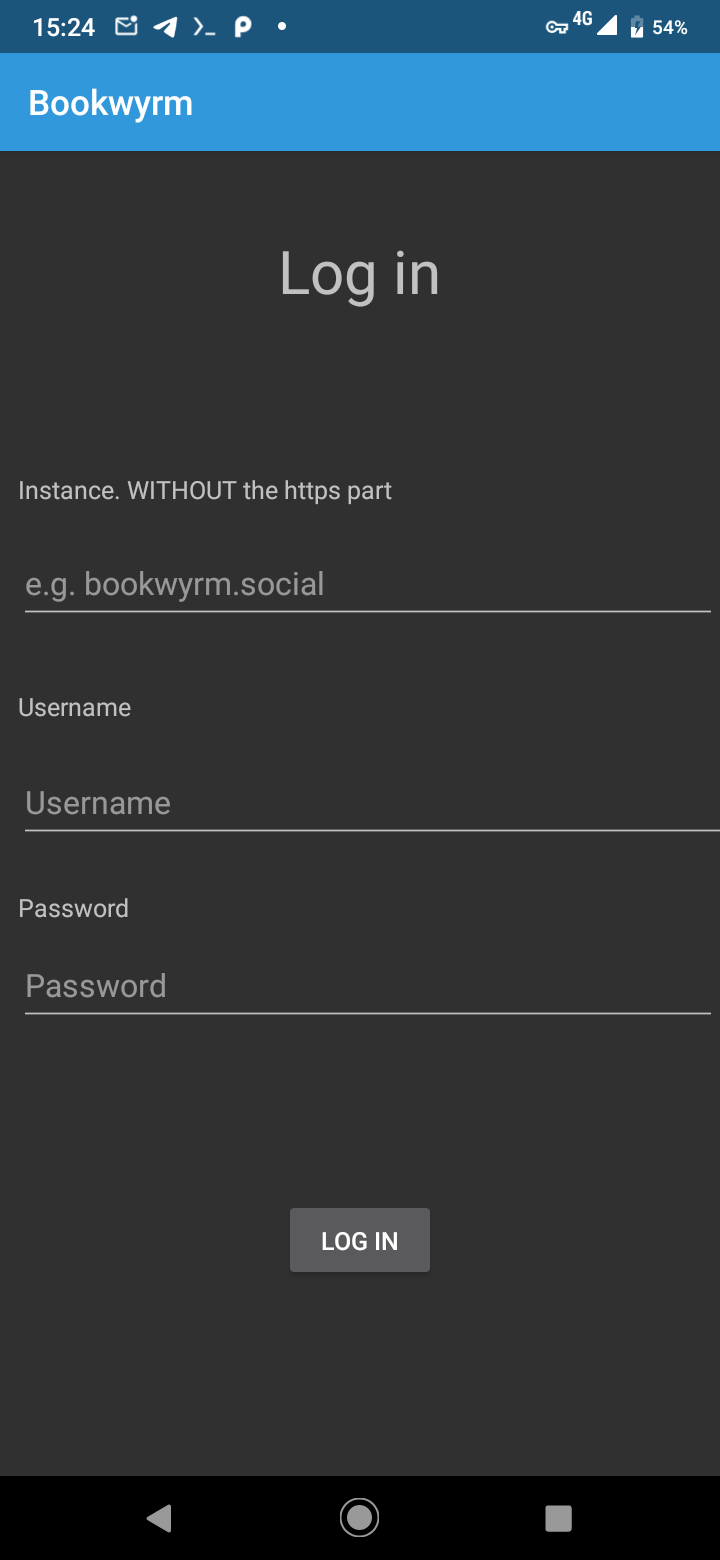Tap the P app notification icon

coord(243,27)
